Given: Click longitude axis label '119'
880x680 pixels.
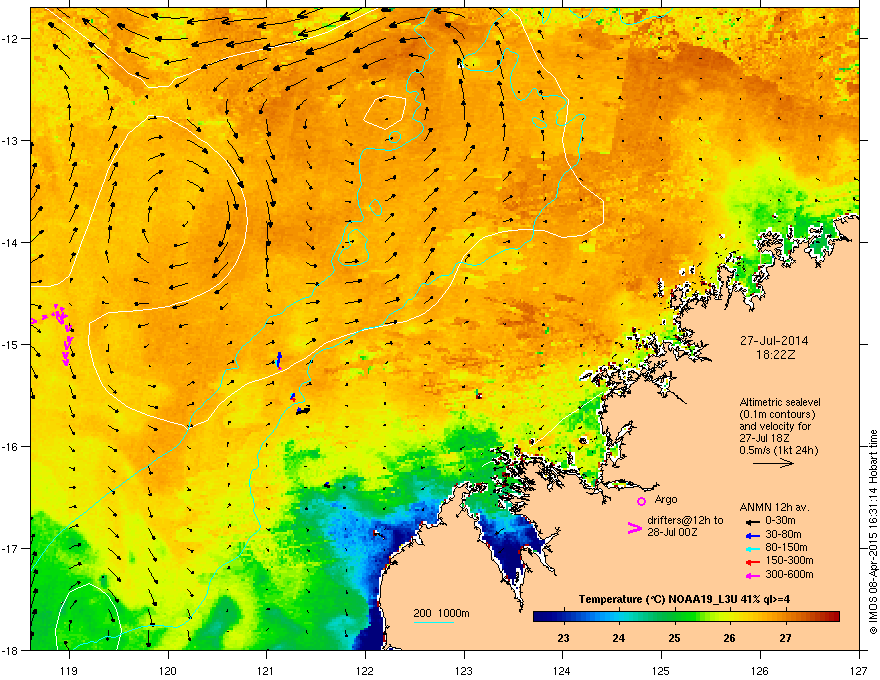Looking at the screenshot, I should (68, 670).
